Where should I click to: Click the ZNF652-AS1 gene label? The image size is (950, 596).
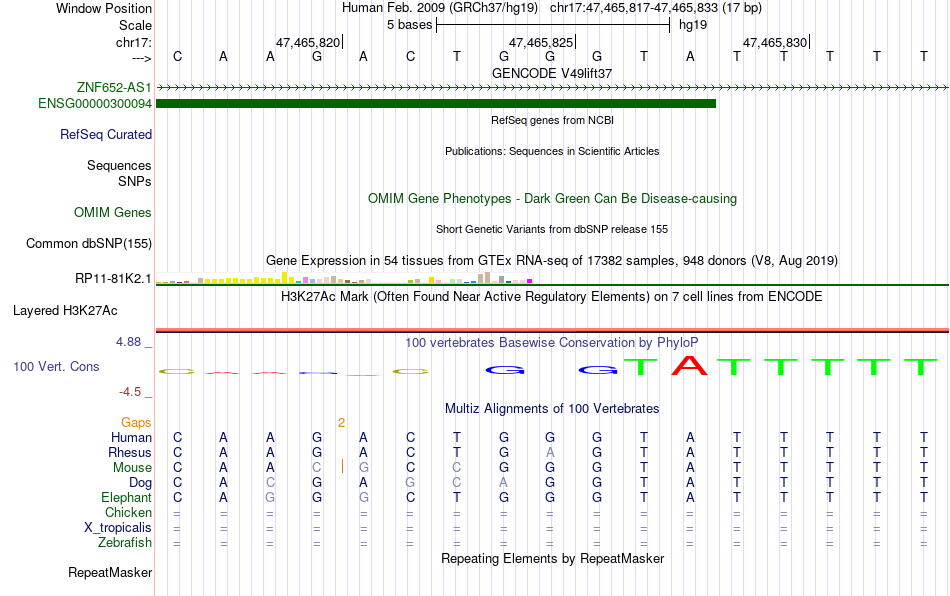pyautogui.click(x=114, y=87)
